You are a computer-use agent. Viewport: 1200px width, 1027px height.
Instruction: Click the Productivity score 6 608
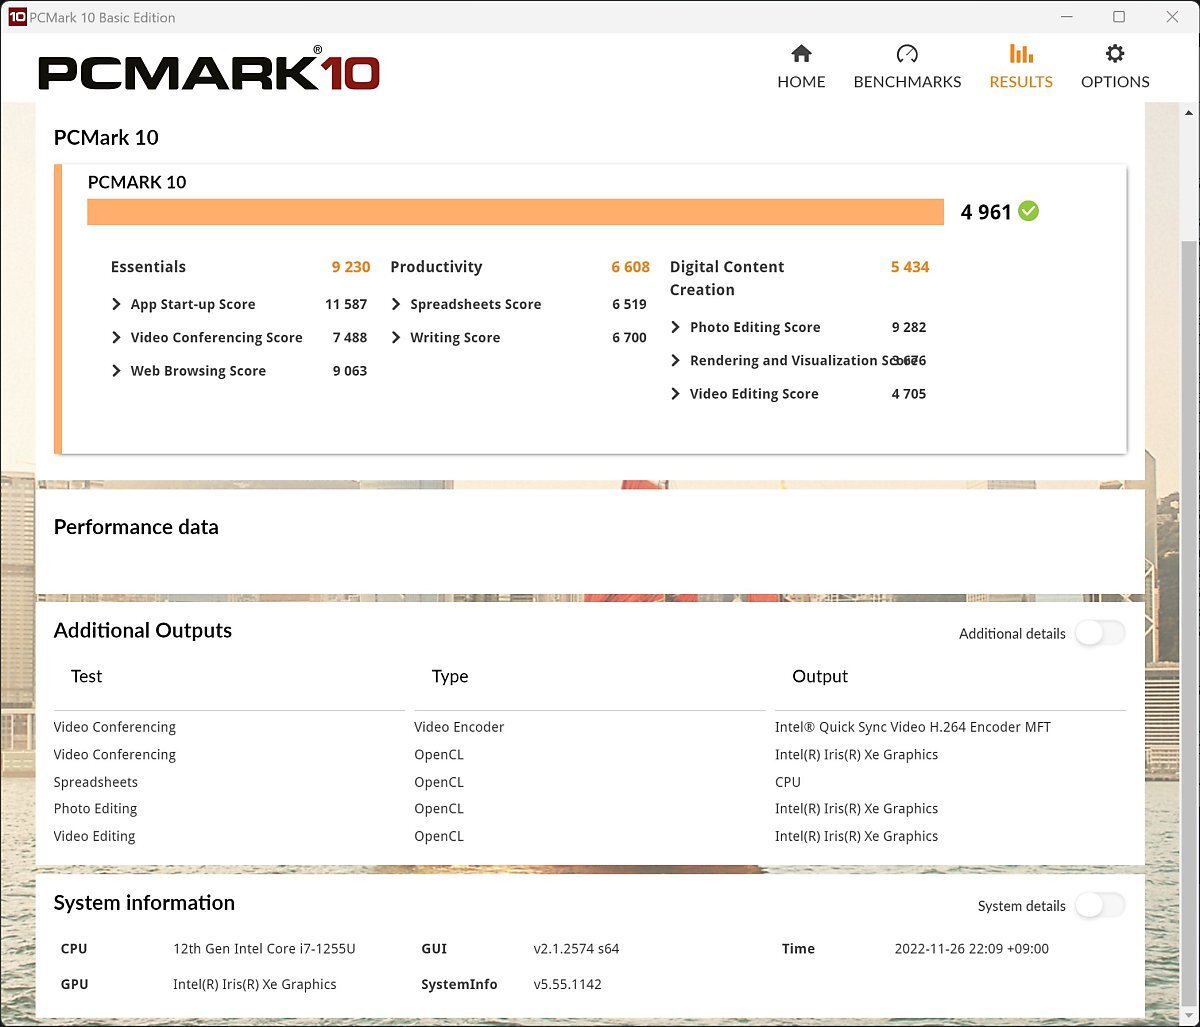pos(631,267)
